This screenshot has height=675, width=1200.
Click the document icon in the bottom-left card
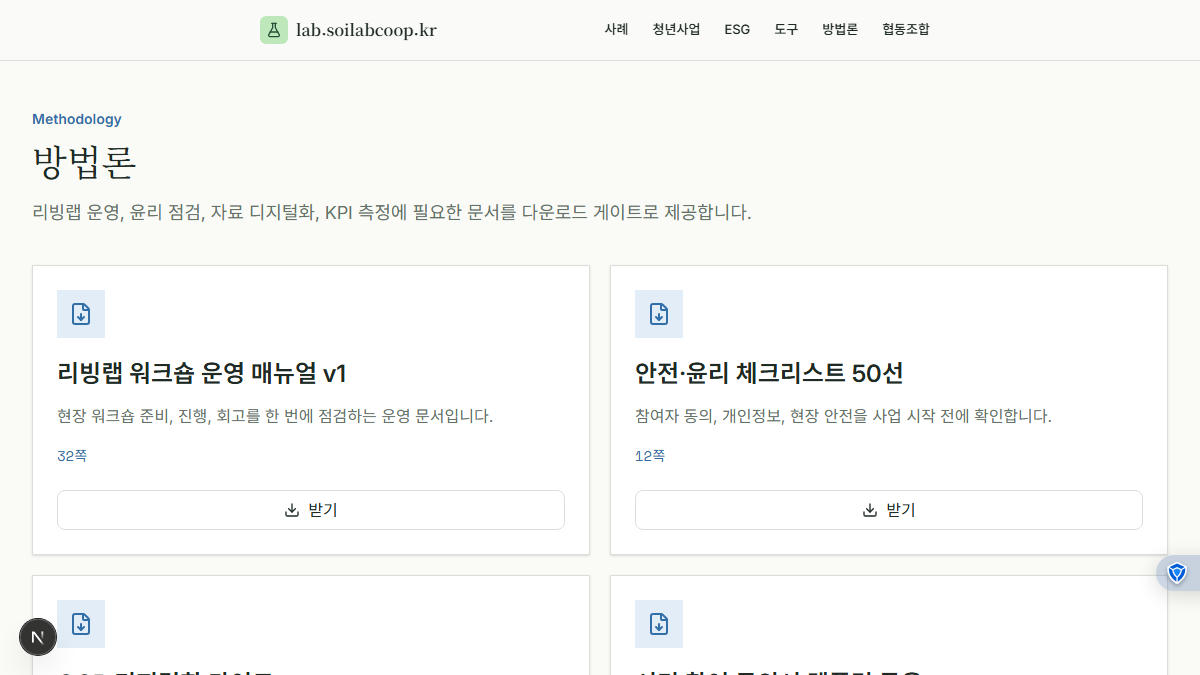tap(81, 624)
